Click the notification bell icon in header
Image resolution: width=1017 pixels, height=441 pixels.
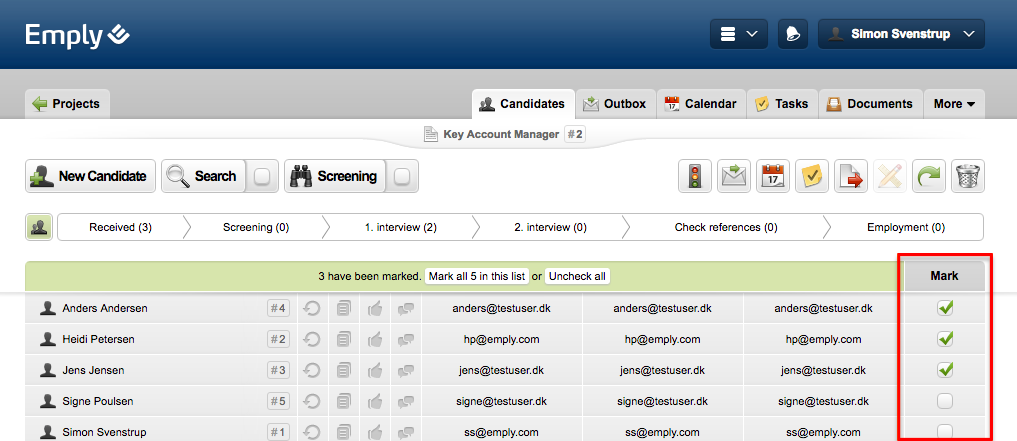pyautogui.click(x=794, y=34)
